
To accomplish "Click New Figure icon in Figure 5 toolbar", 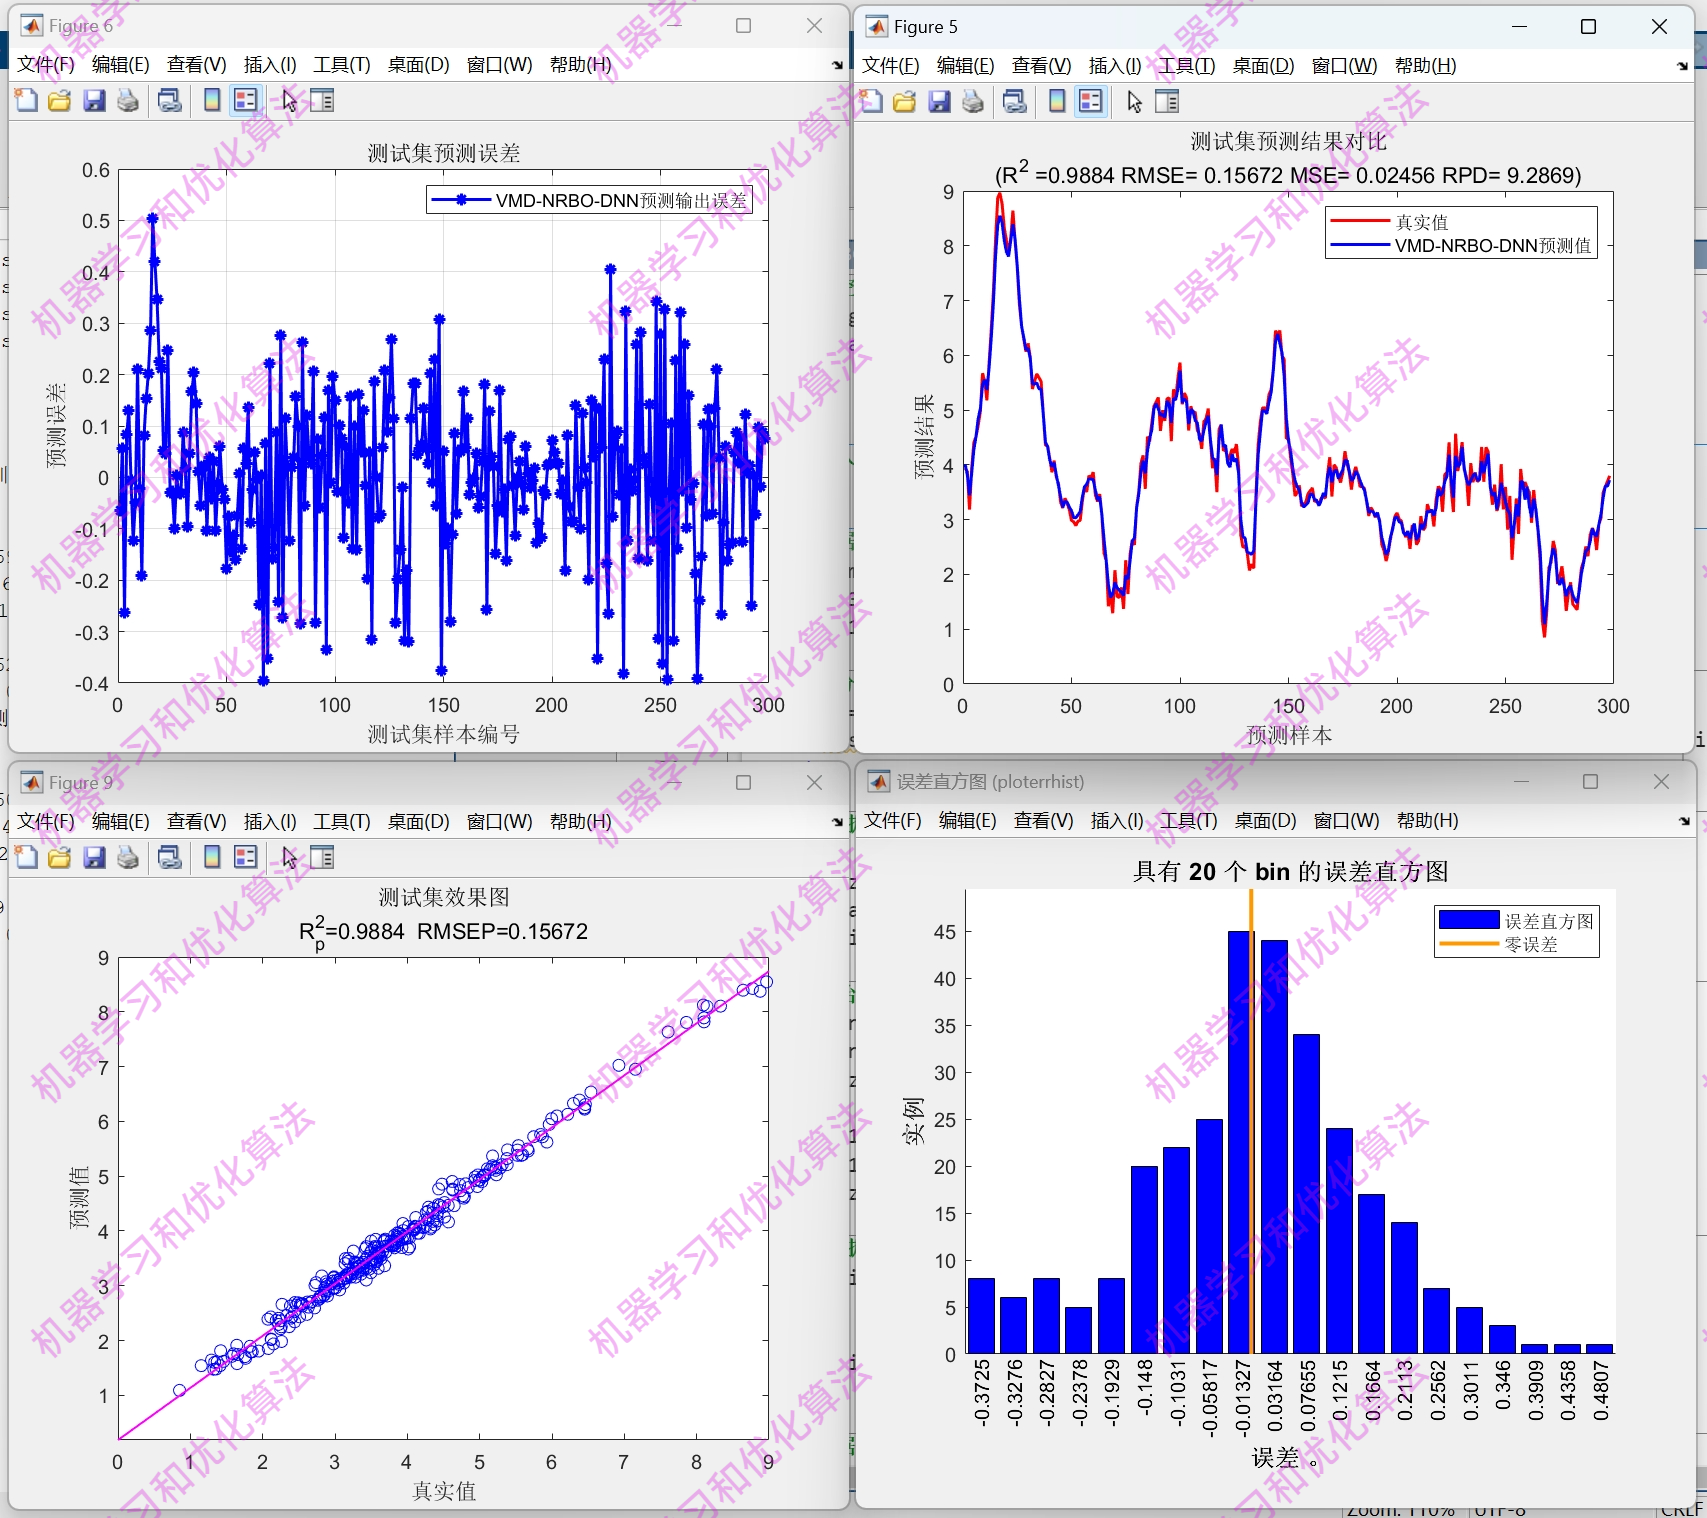I will pyautogui.click(x=872, y=101).
